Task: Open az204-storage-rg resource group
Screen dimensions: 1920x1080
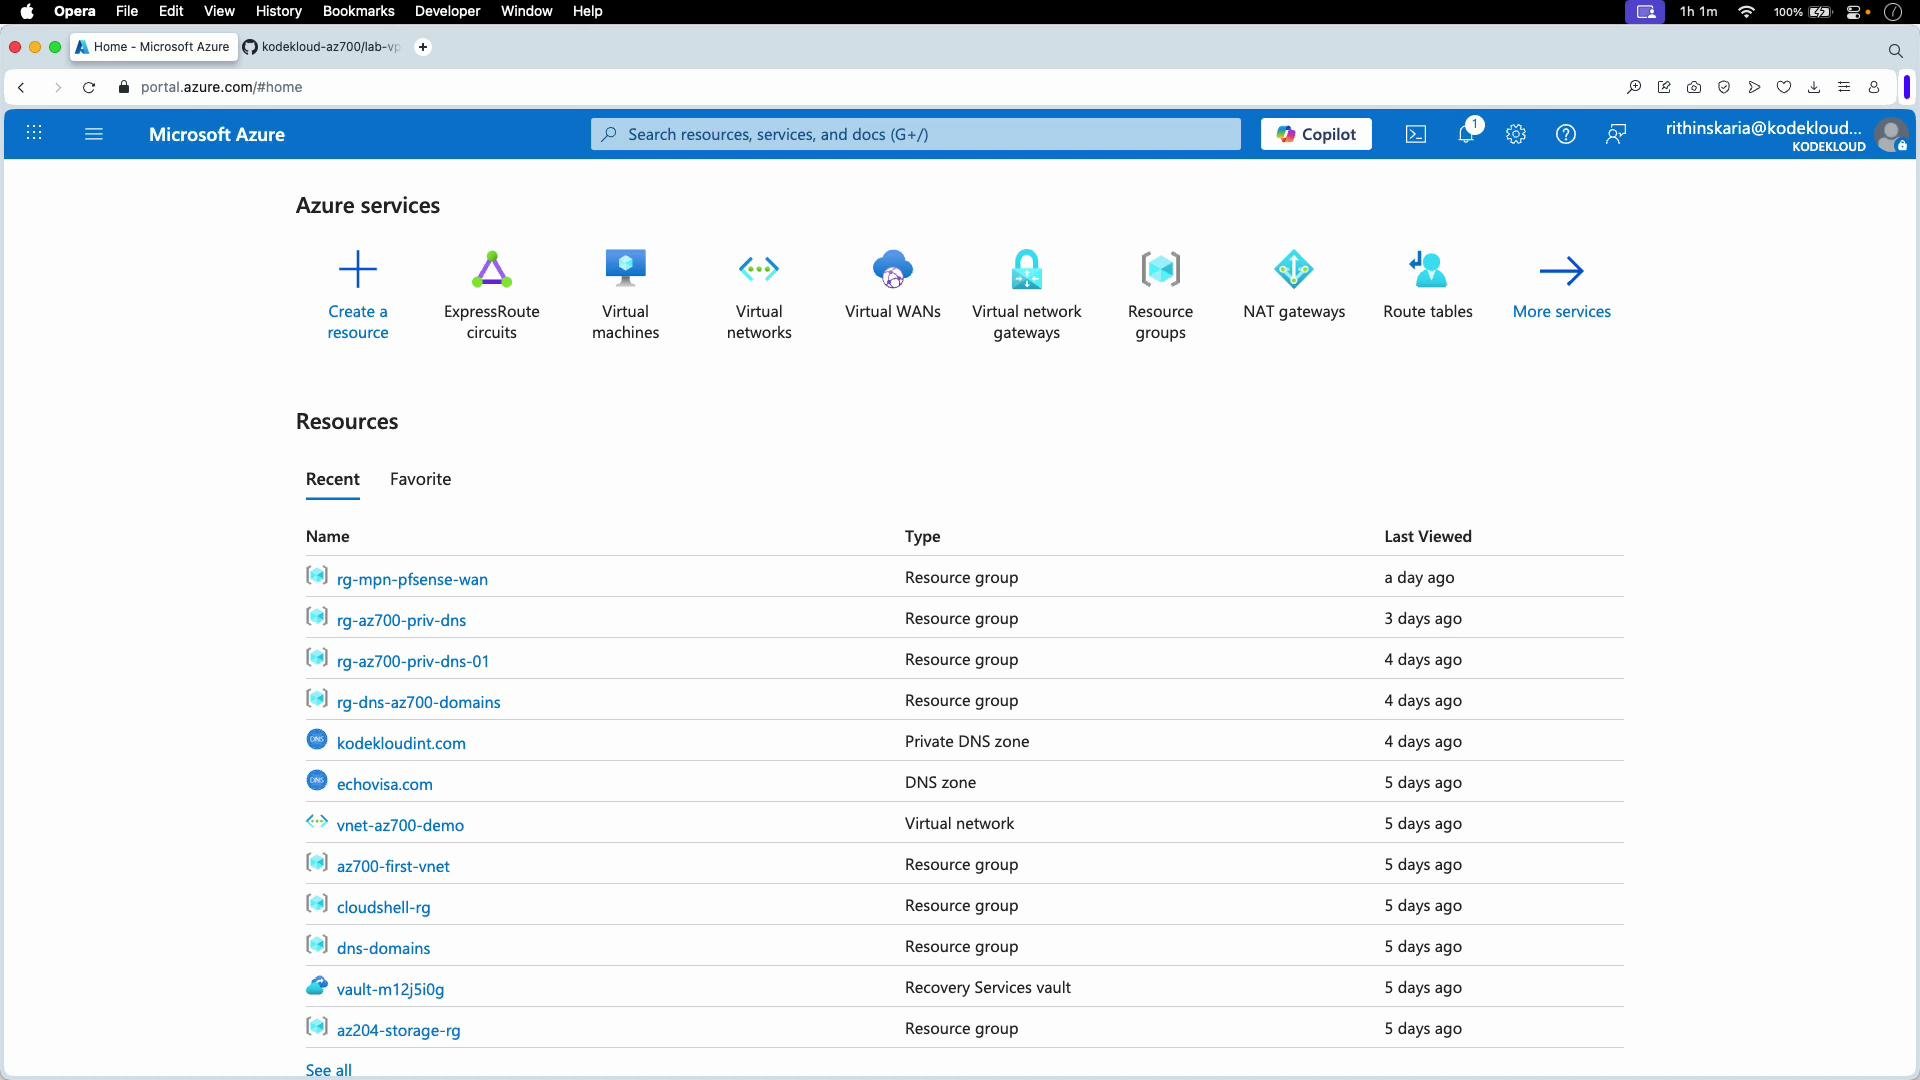Action: coord(399,1030)
